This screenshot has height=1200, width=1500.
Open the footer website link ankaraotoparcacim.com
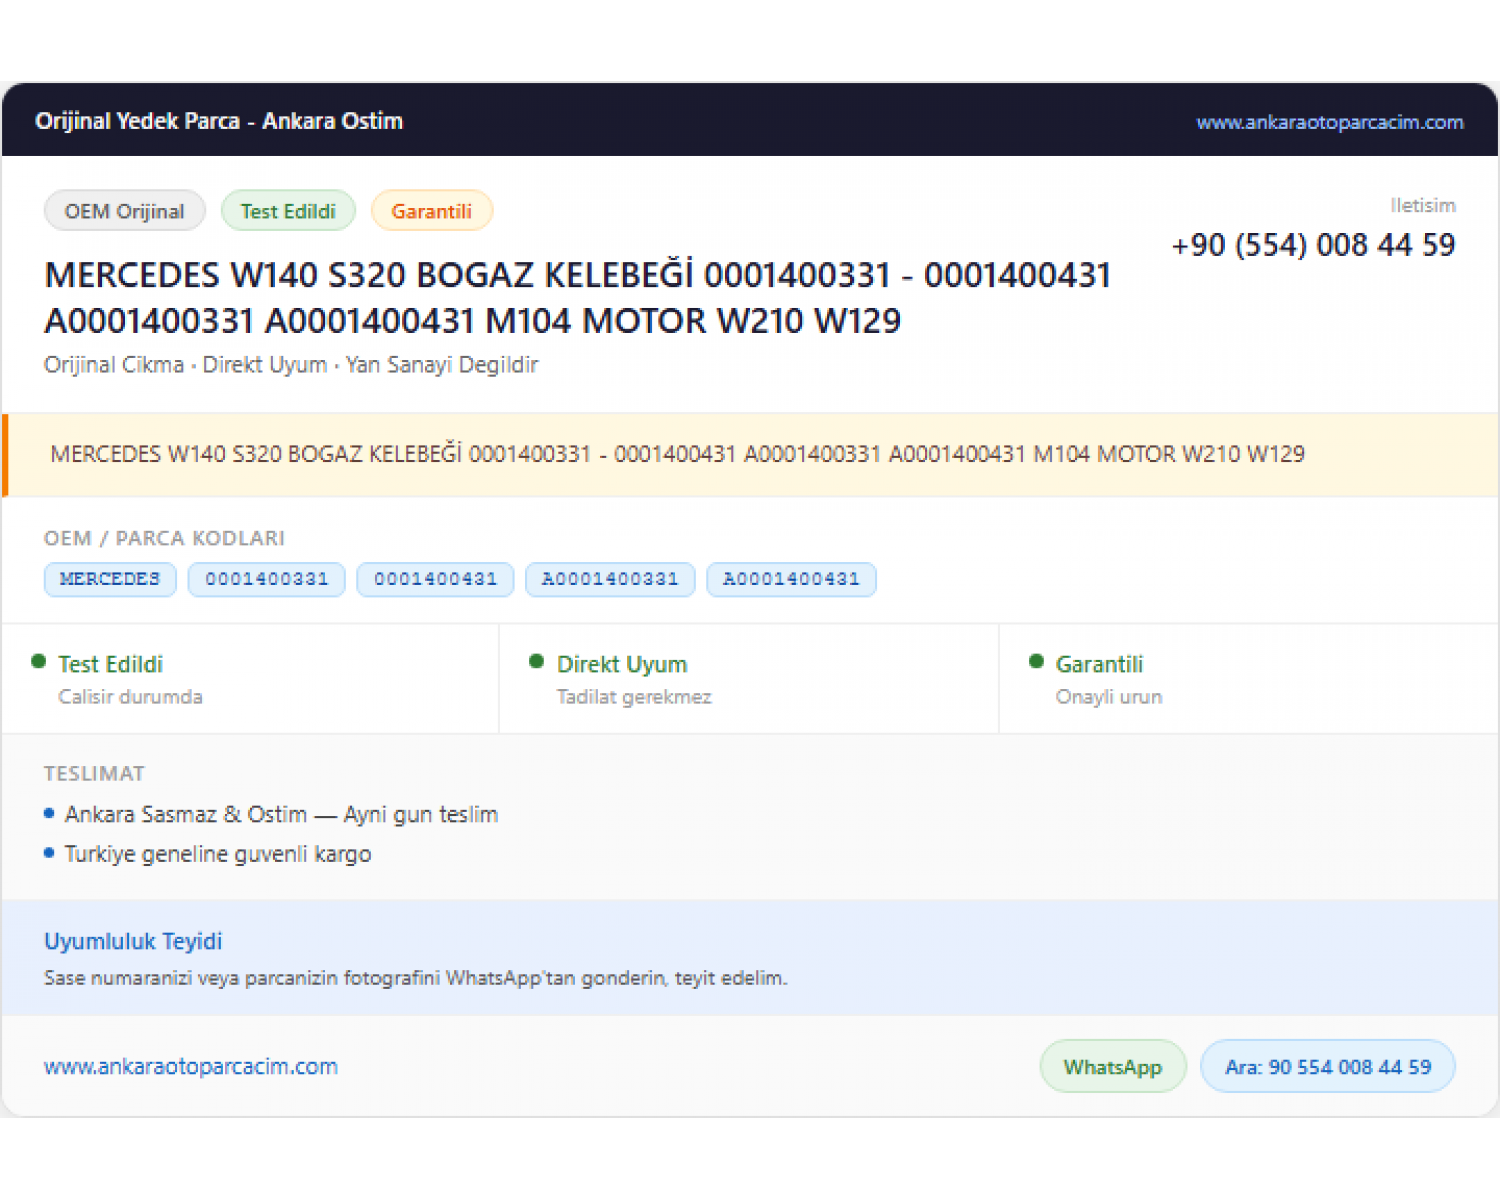coord(191,1067)
